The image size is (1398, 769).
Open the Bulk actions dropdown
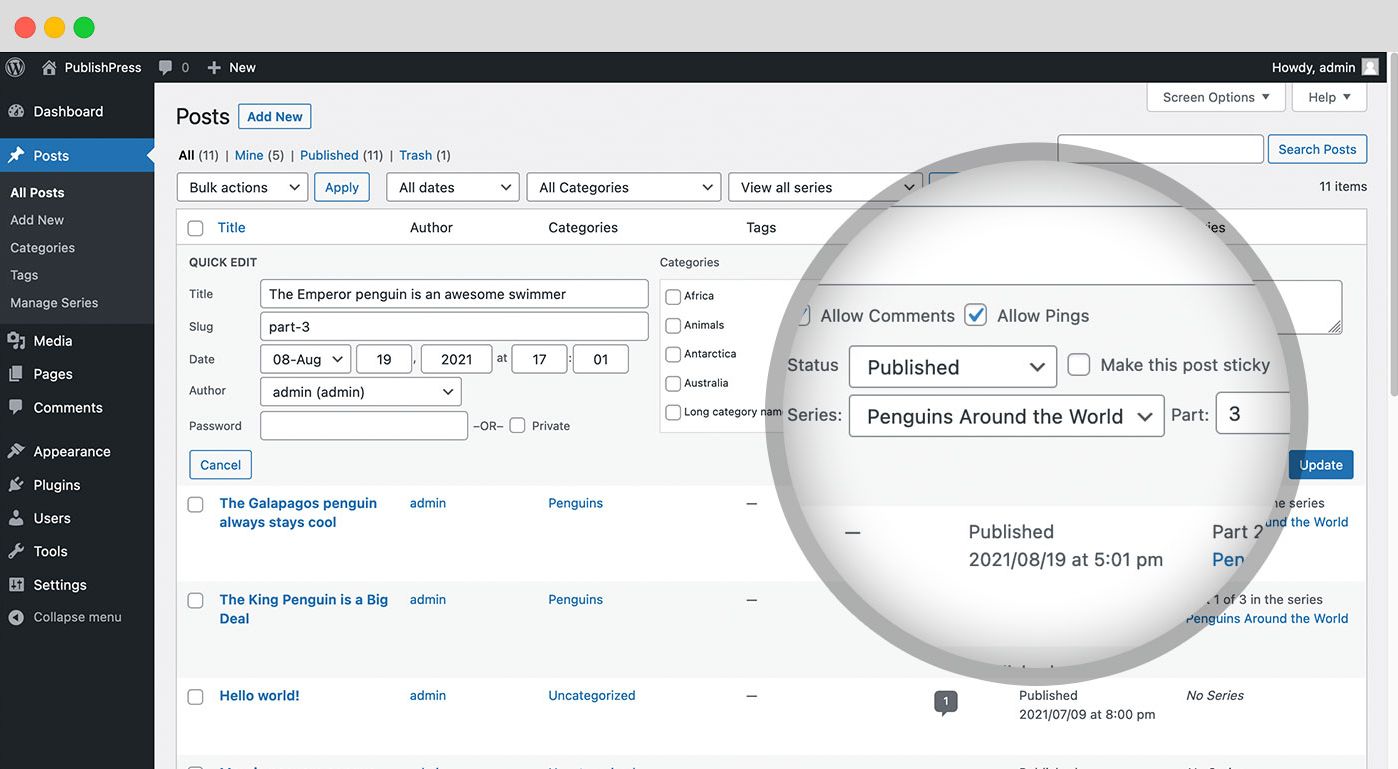click(242, 187)
